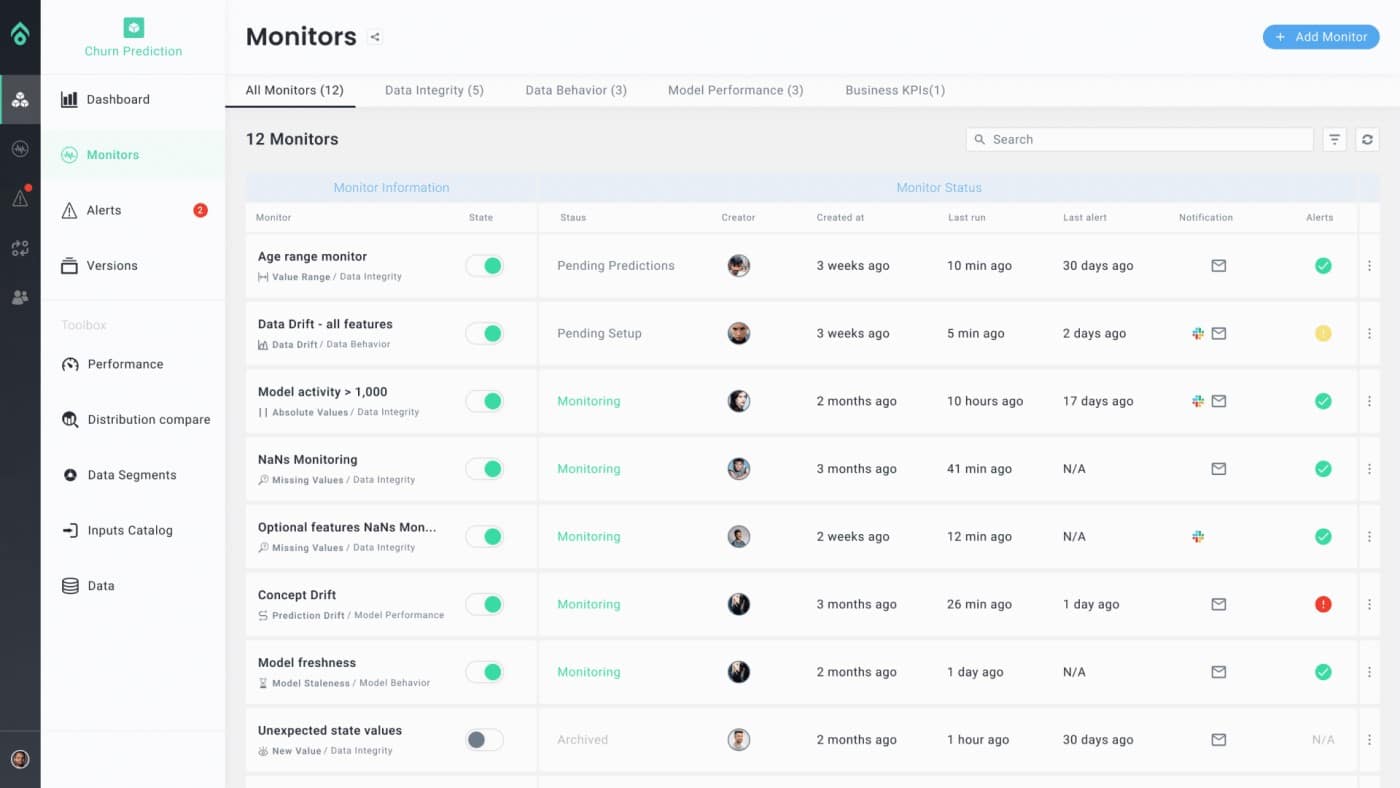This screenshot has height=788, width=1400.
Task: Open the Inputs Catalog
Action: (x=131, y=530)
